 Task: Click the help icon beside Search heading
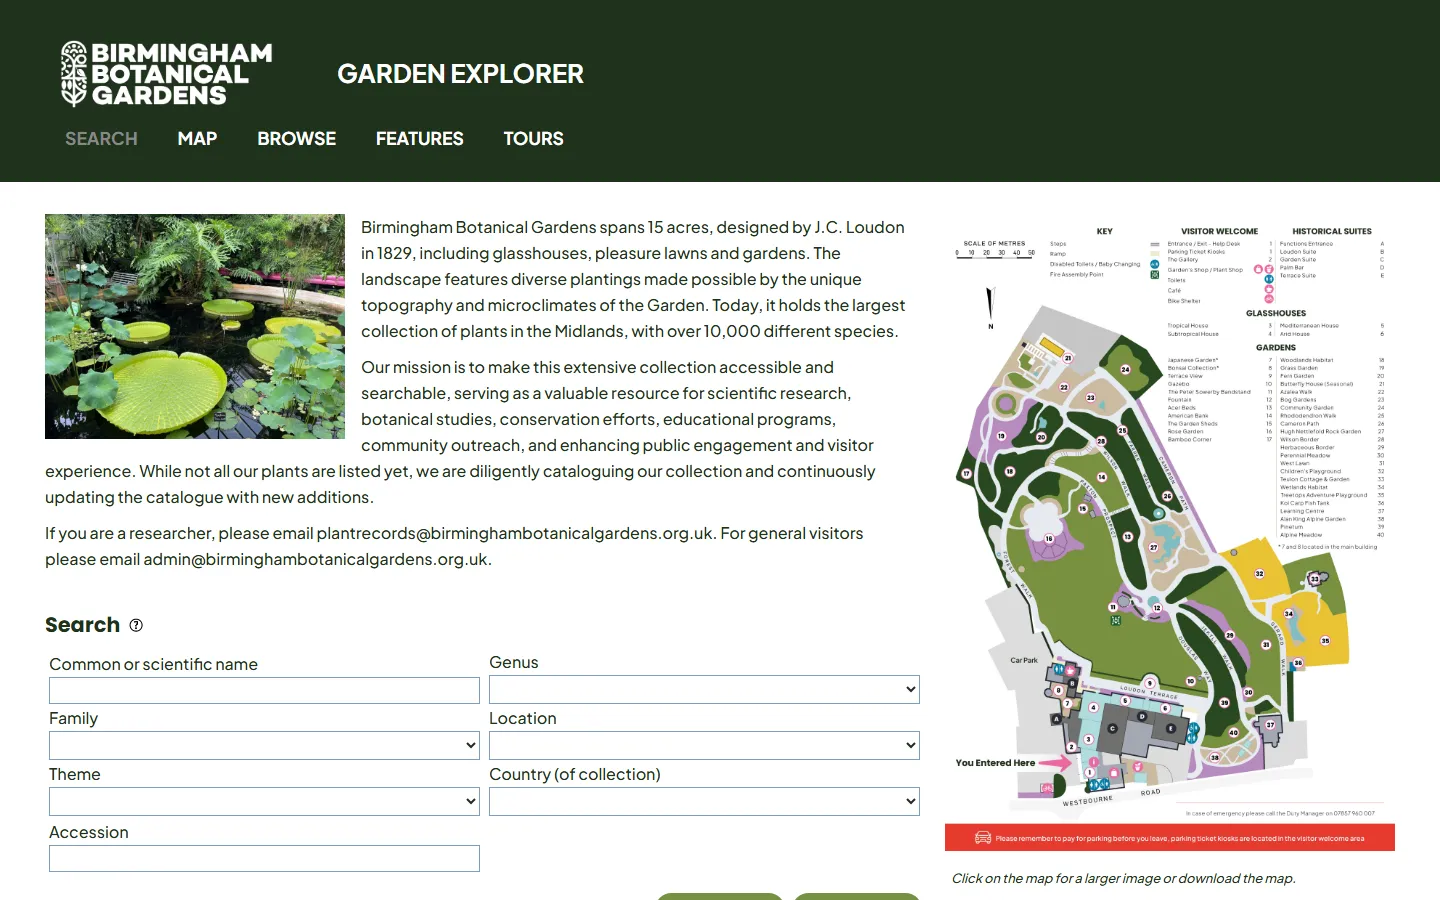[136, 625]
